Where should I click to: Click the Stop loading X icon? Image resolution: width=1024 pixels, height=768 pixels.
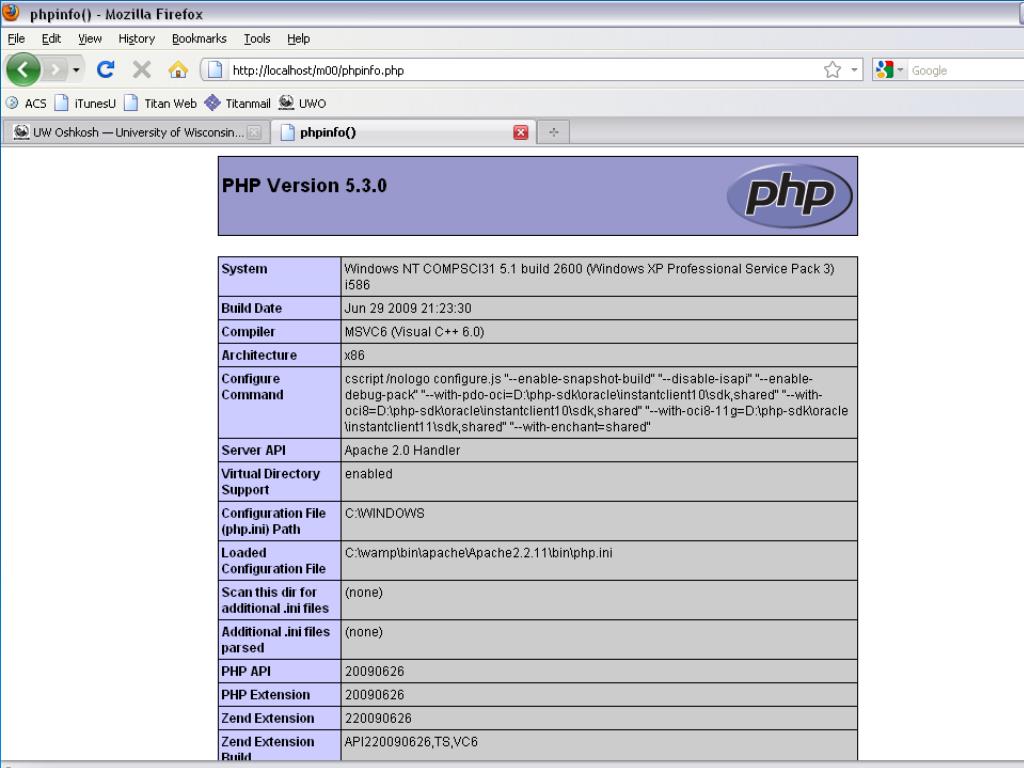tap(141, 69)
